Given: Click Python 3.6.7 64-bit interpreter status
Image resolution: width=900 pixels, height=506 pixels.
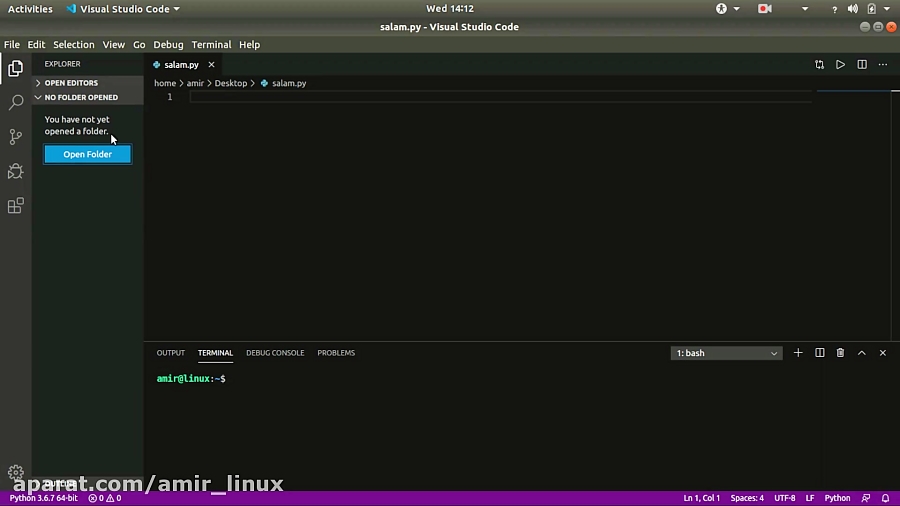Looking at the screenshot, I should click(x=44, y=498).
